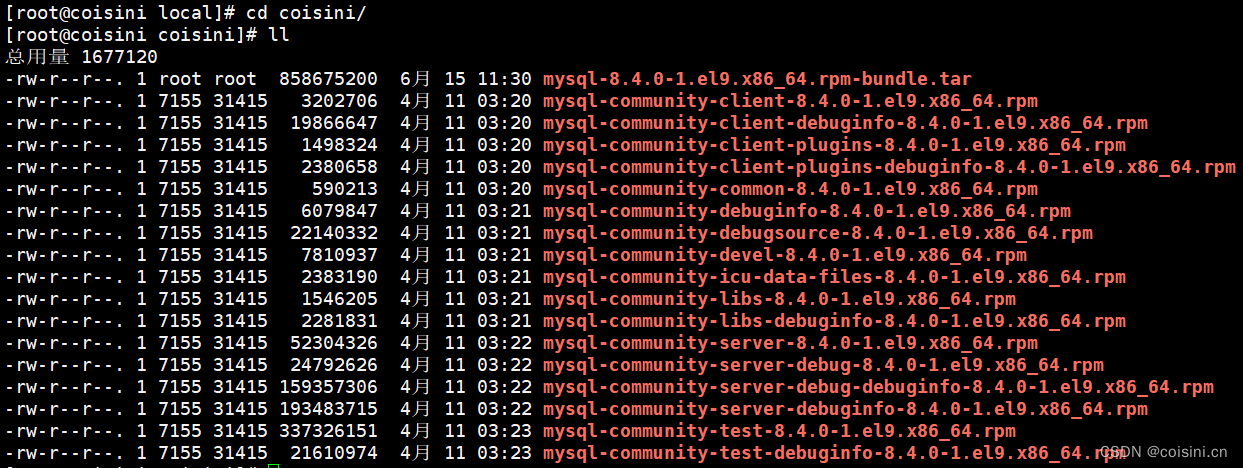The height and width of the screenshot is (468, 1243).
Task: Click file size 193483715
Action: point(329,409)
